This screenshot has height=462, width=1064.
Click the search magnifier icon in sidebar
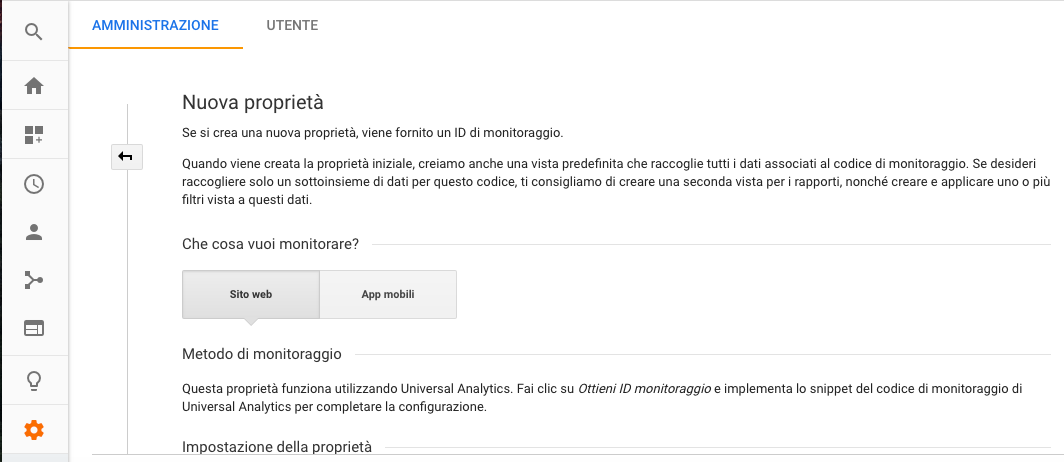click(x=34, y=32)
